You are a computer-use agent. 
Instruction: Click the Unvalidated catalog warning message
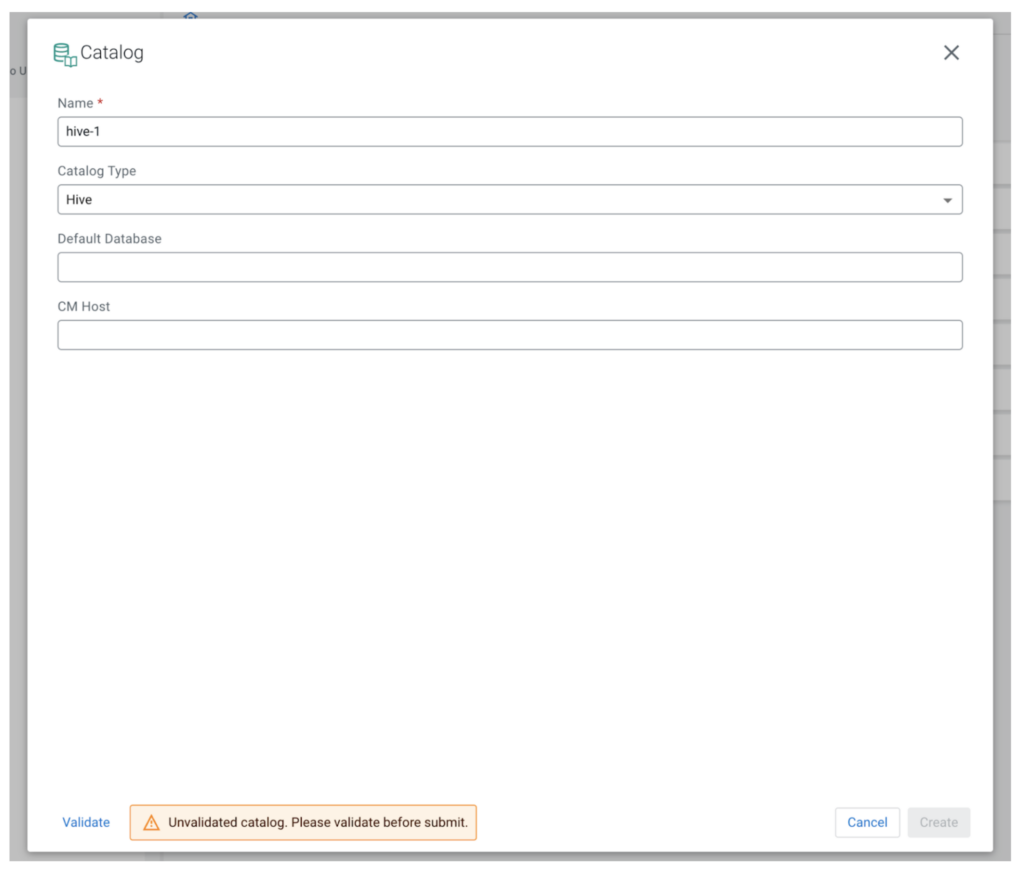point(317,822)
